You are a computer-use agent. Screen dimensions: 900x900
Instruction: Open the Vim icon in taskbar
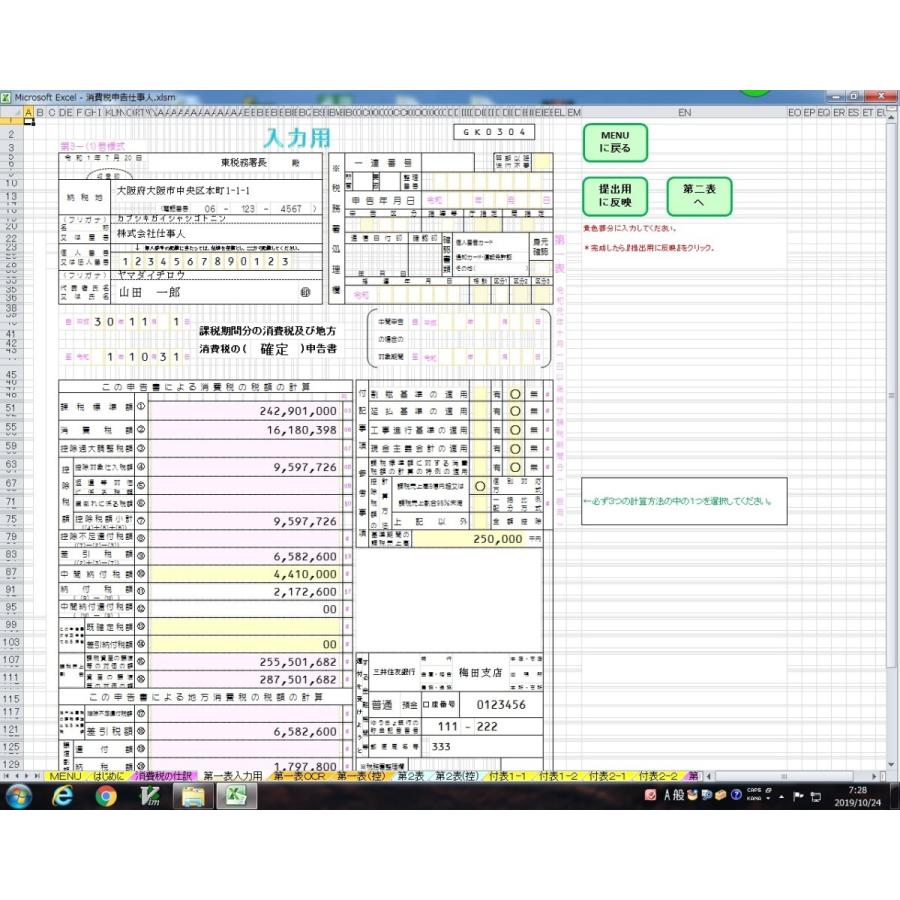pos(151,796)
